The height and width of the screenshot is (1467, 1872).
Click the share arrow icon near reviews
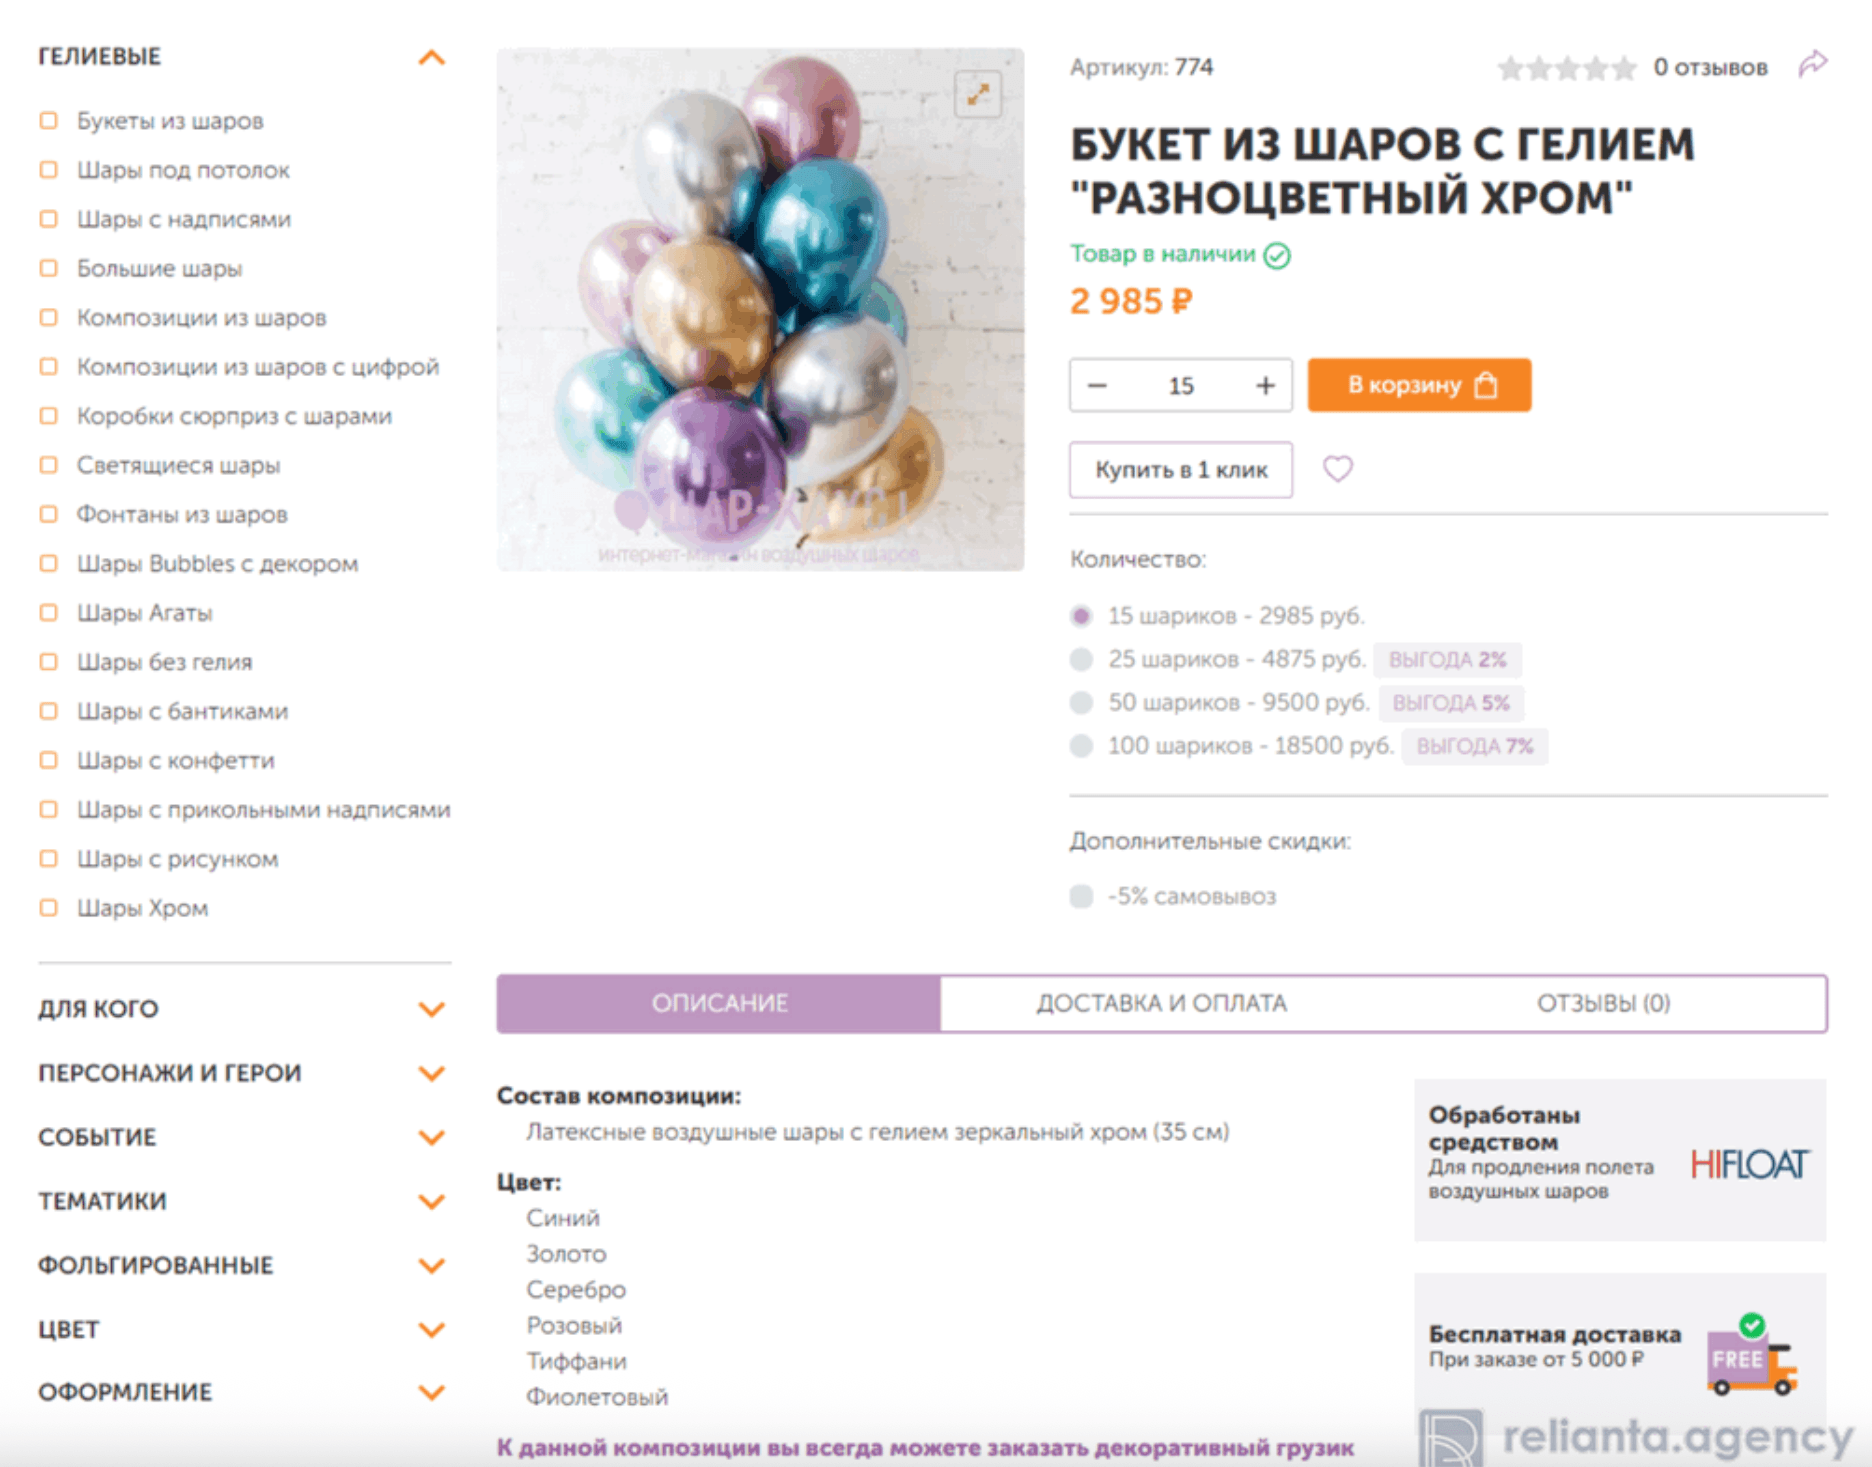(x=1812, y=65)
